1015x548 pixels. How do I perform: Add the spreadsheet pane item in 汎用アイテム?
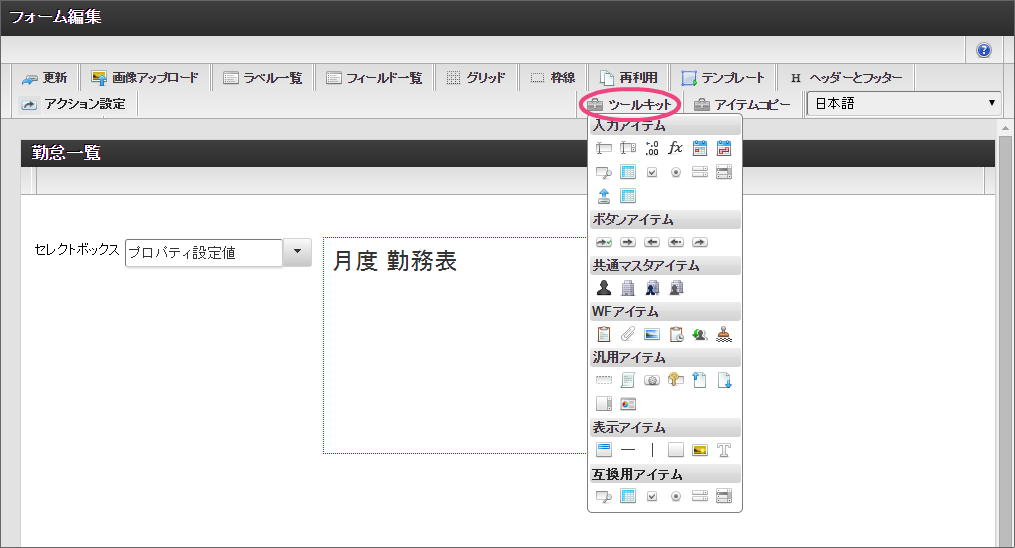pos(603,404)
